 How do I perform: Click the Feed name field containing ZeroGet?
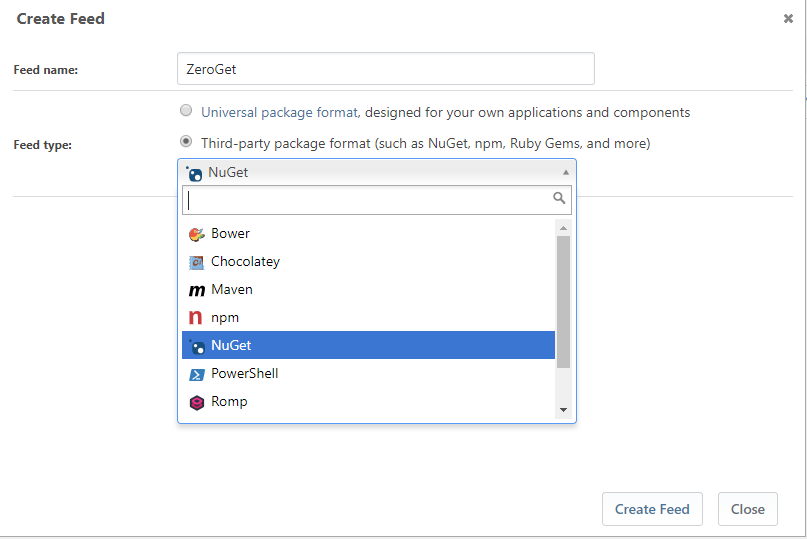point(386,68)
